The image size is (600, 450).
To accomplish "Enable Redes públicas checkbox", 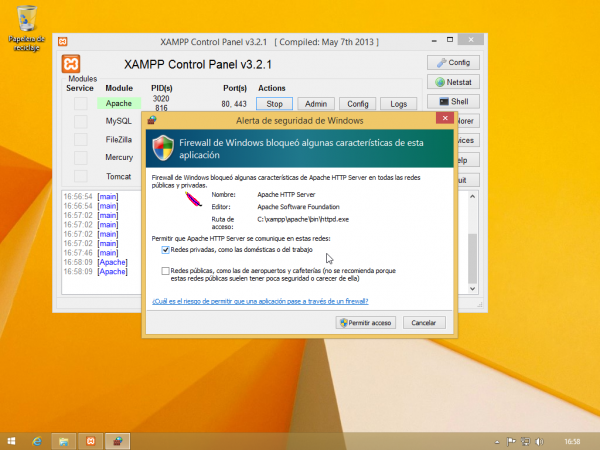I will click(165, 271).
